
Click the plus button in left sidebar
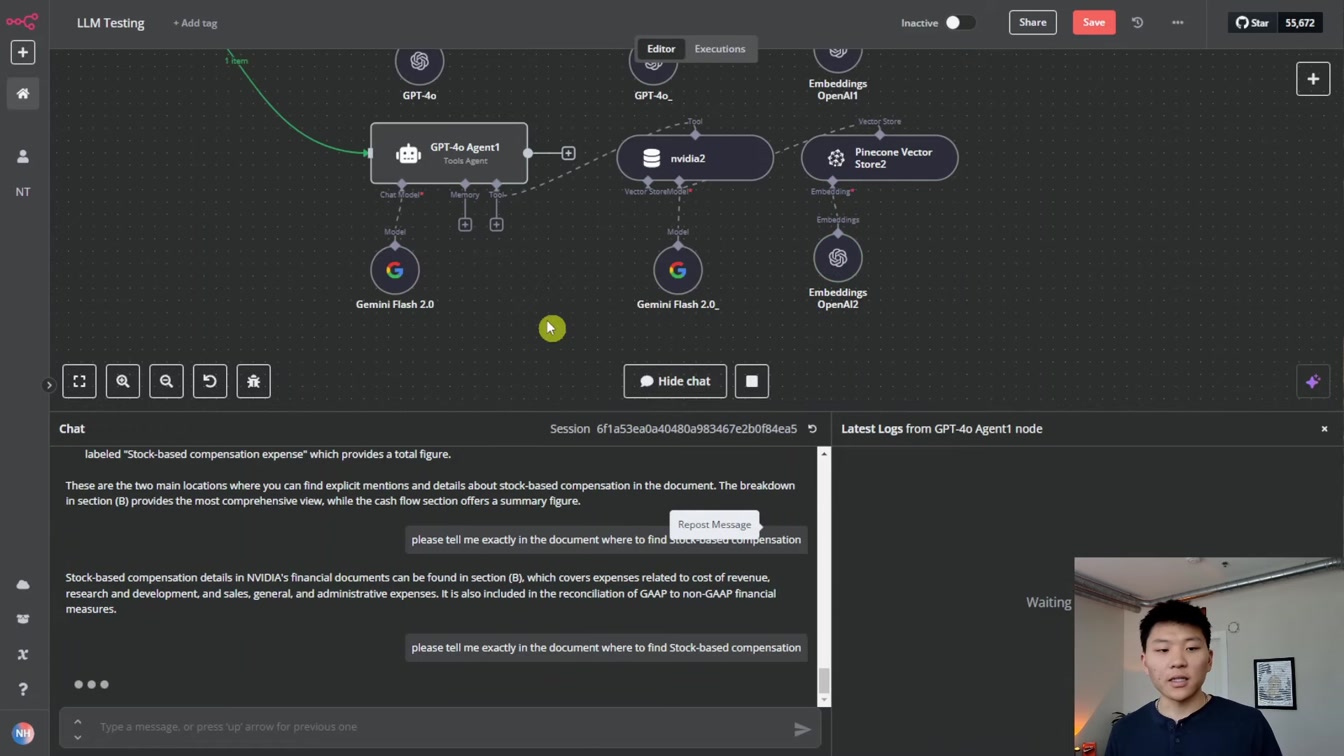[23, 52]
